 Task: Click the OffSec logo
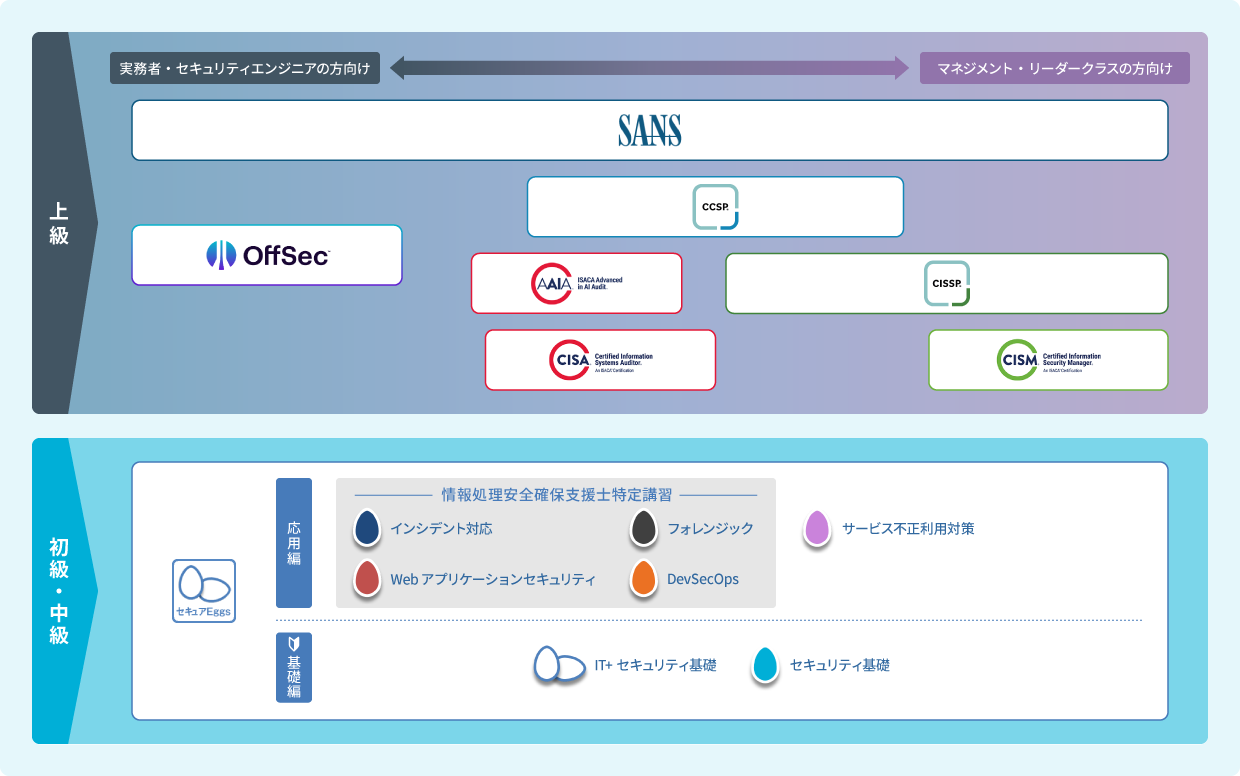pyautogui.click(x=266, y=255)
